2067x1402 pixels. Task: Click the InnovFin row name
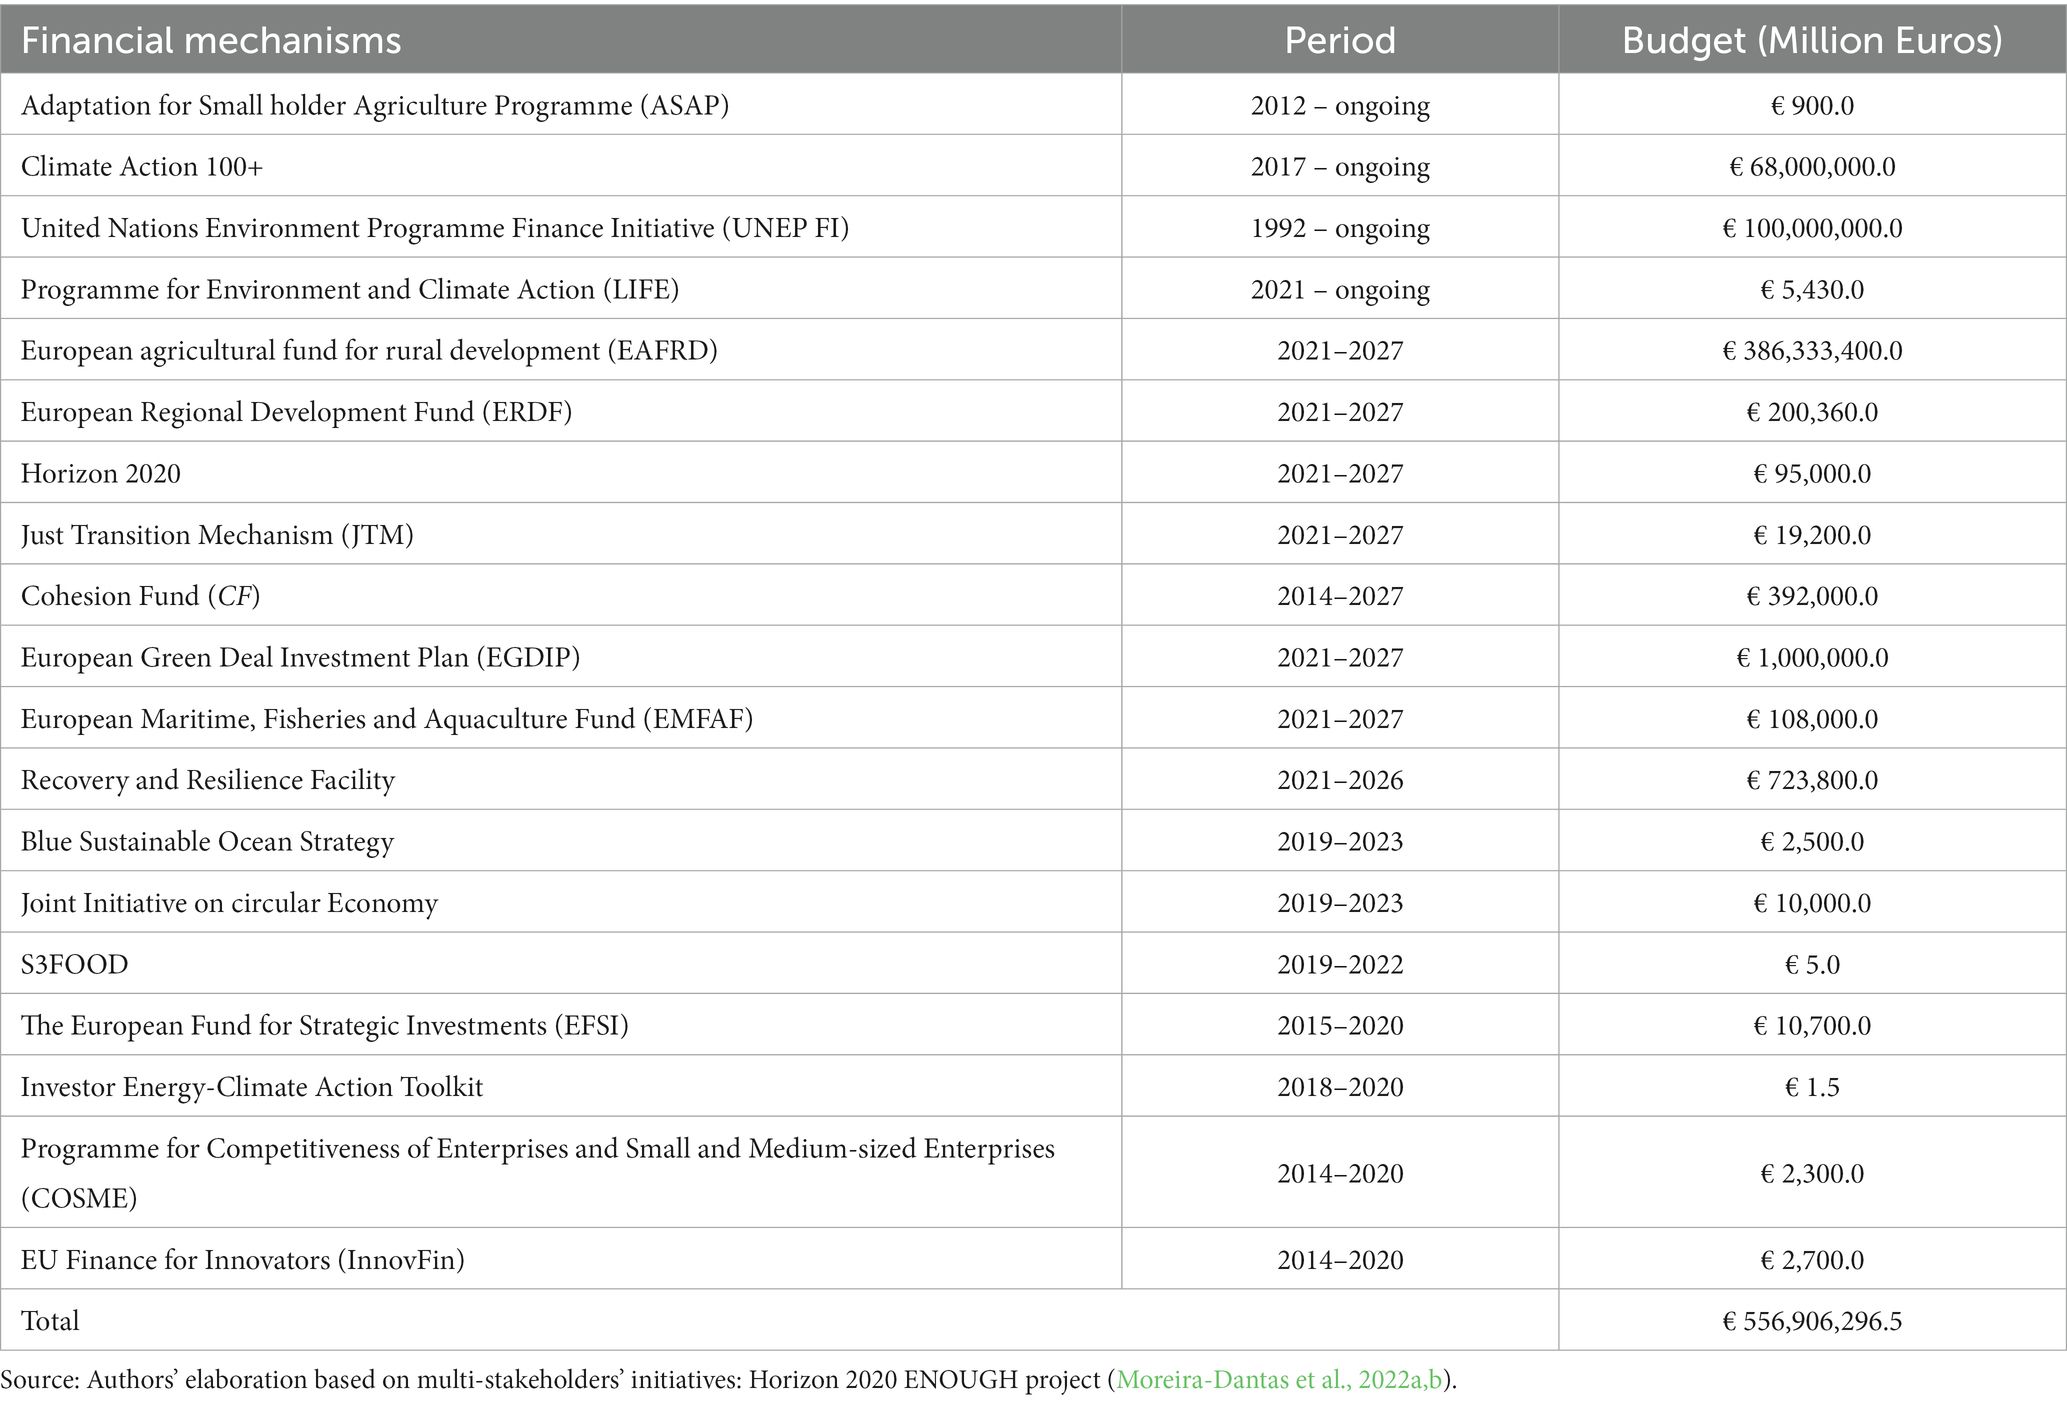[243, 1259]
